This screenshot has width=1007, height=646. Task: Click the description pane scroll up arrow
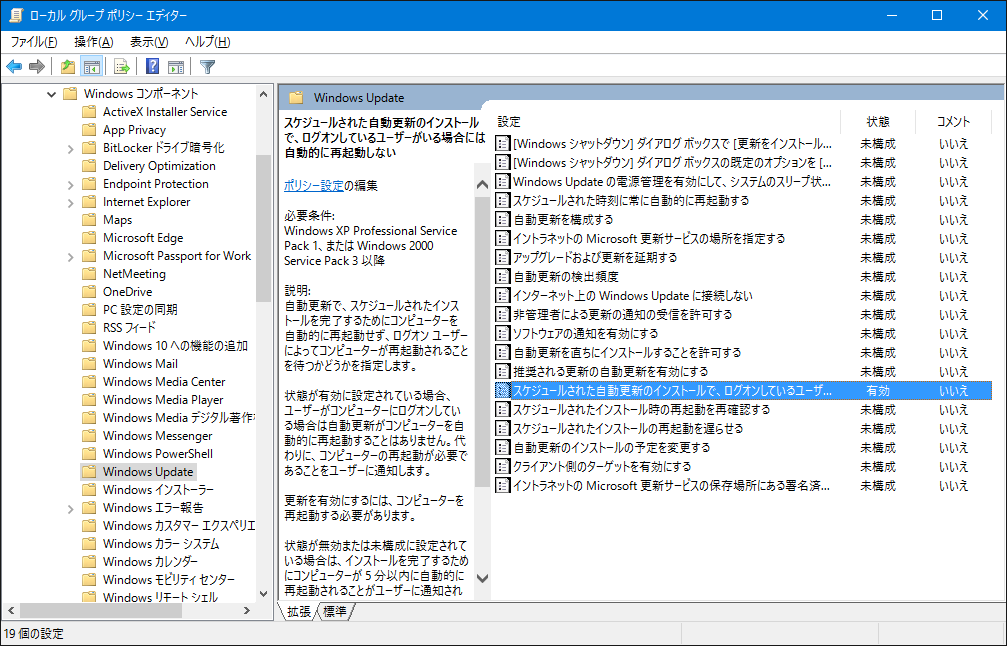pos(482,185)
